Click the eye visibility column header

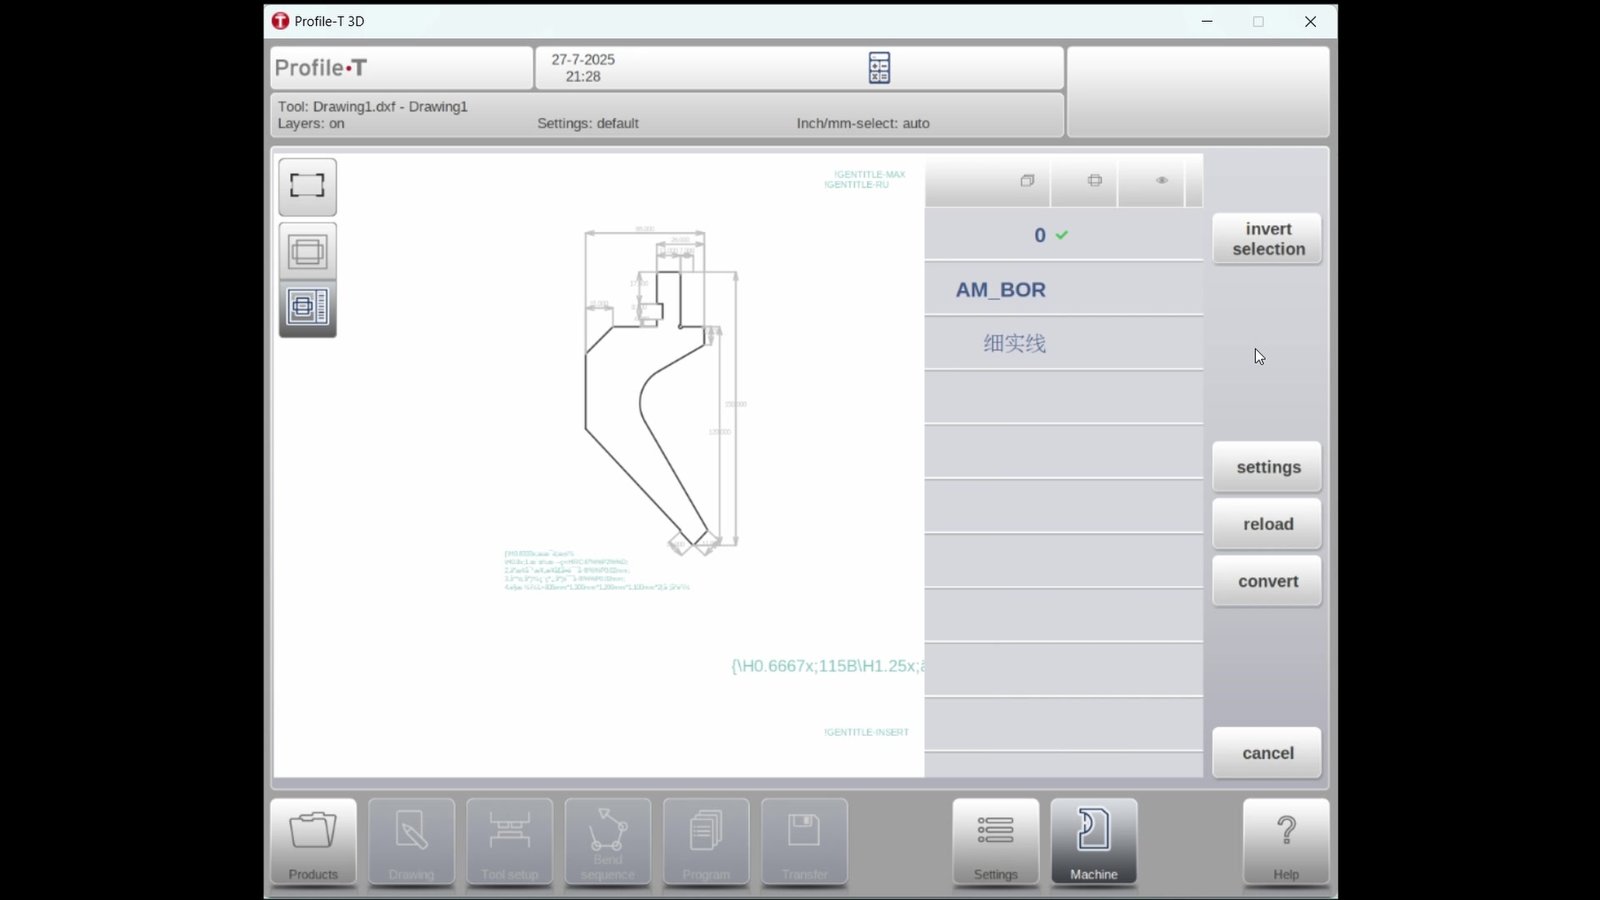point(1161,181)
